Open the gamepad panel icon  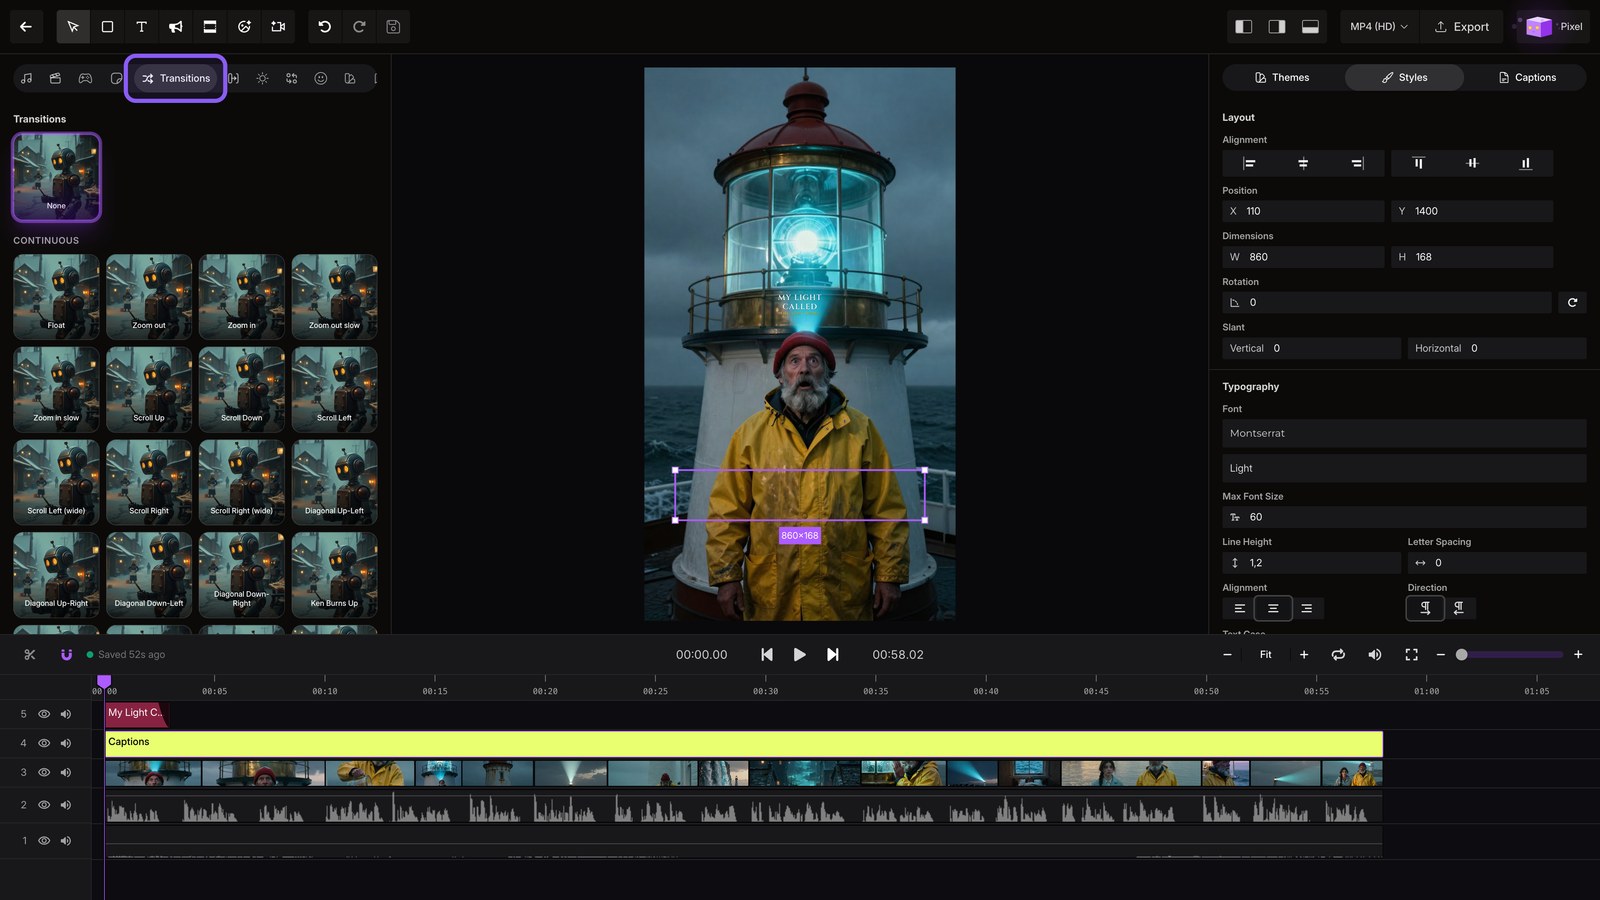click(86, 78)
